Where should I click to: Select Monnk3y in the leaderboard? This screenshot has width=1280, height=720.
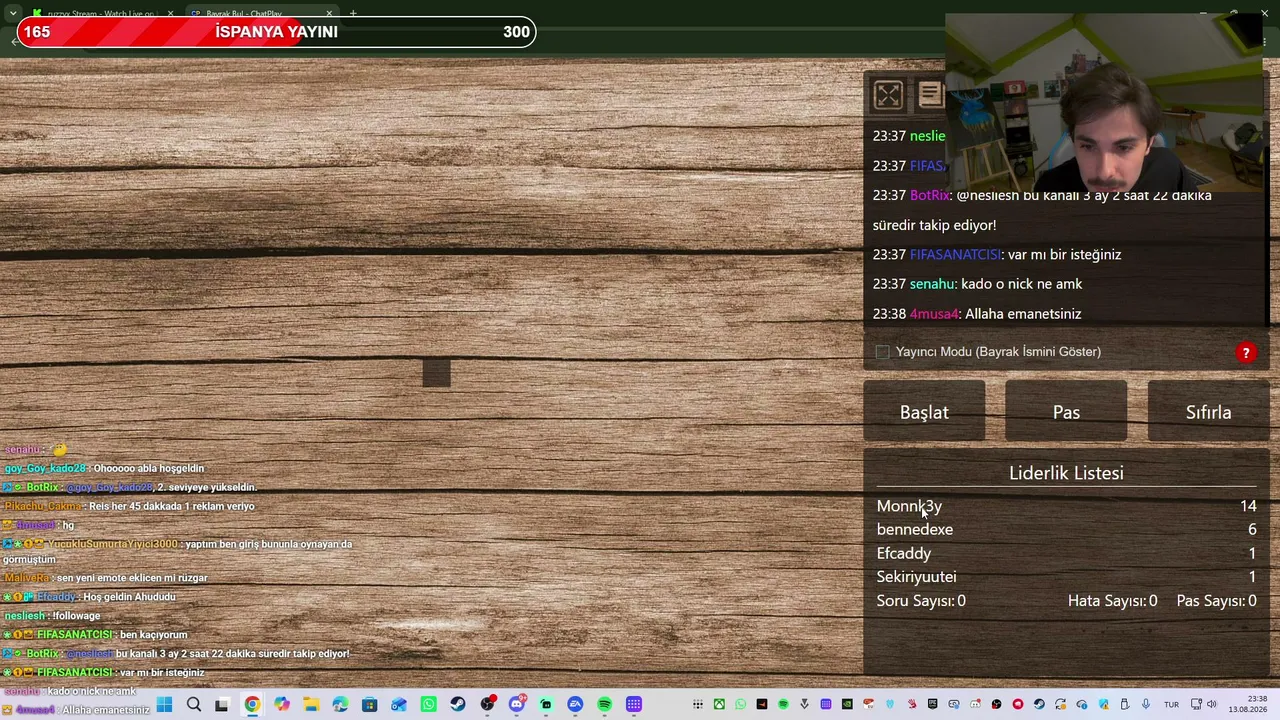tap(909, 506)
